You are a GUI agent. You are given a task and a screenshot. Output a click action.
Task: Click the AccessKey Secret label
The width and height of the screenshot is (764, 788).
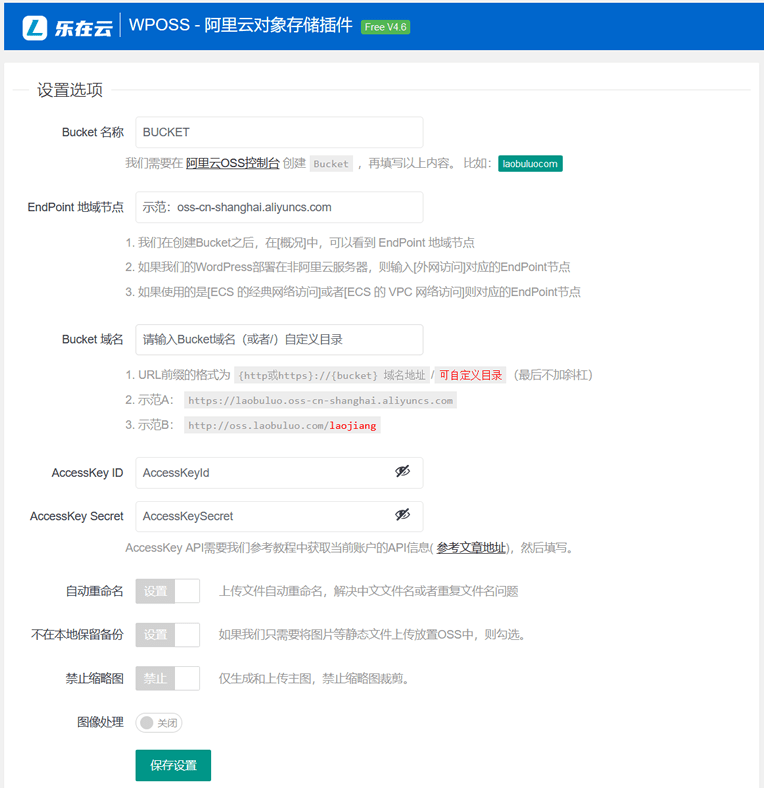[x=76, y=516]
